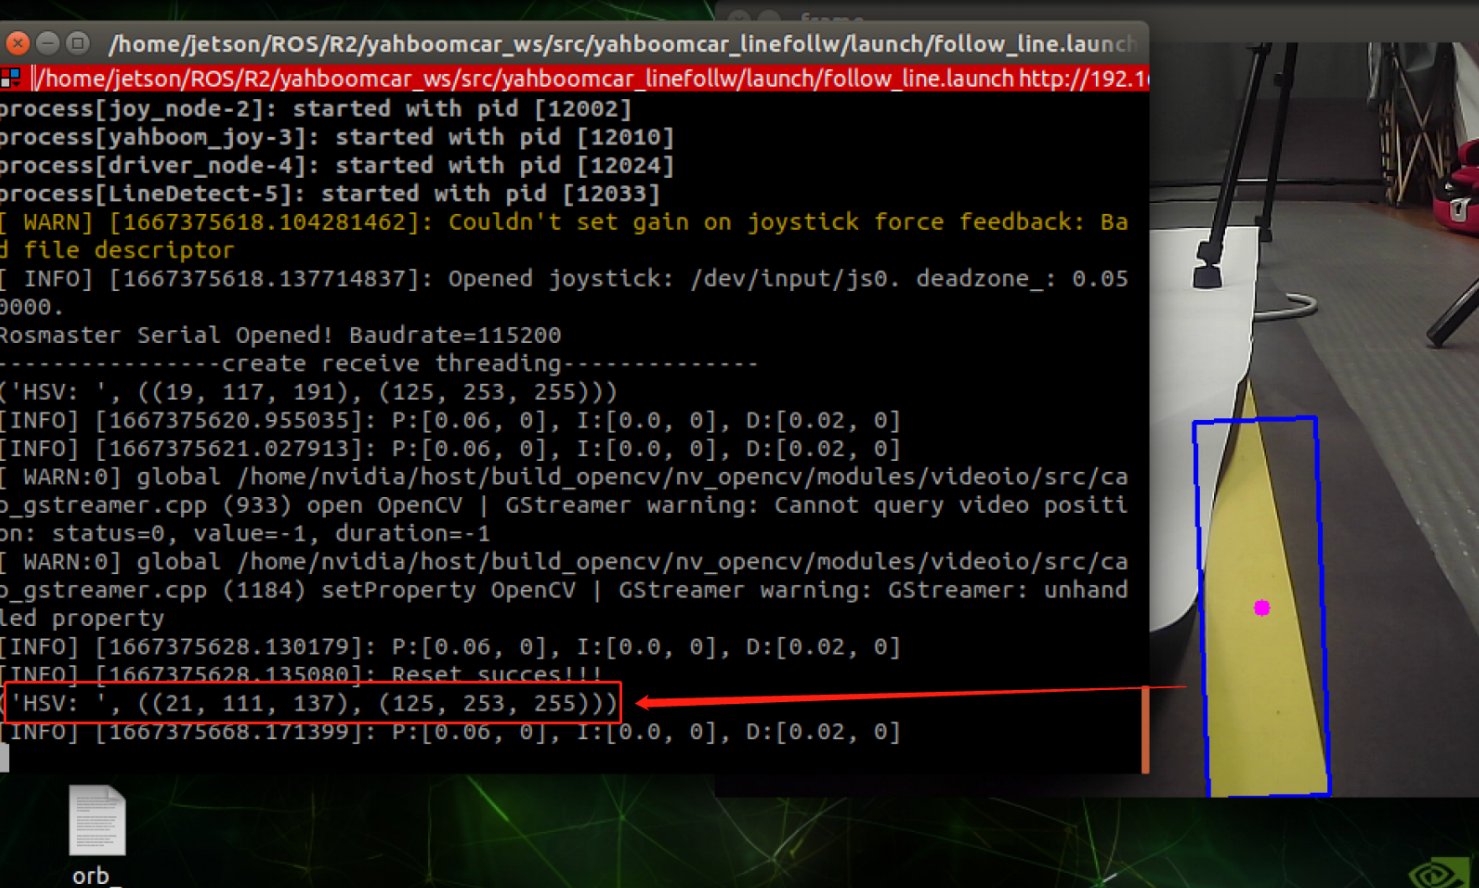The width and height of the screenshot is (1479, 888).
Task: Open the orb text file on the desktop
Action: [x=96, y=822]
